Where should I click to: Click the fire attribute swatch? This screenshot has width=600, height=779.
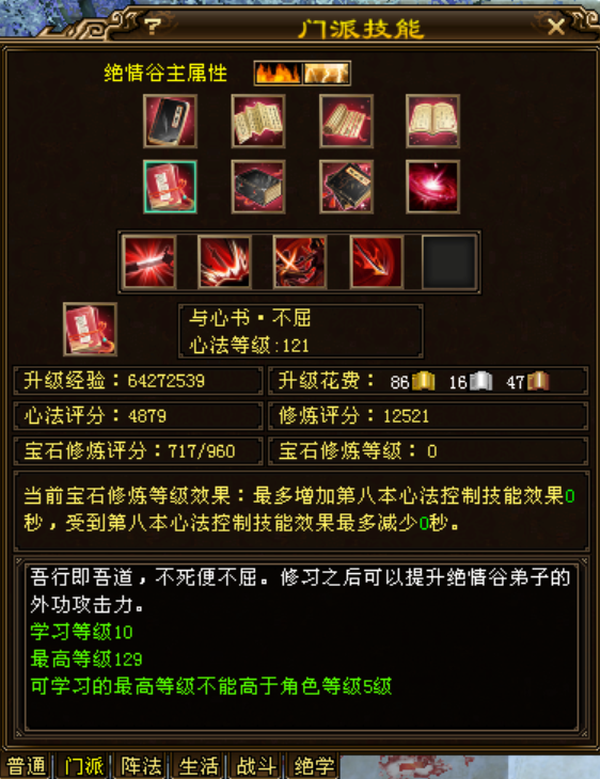[278, 74]
